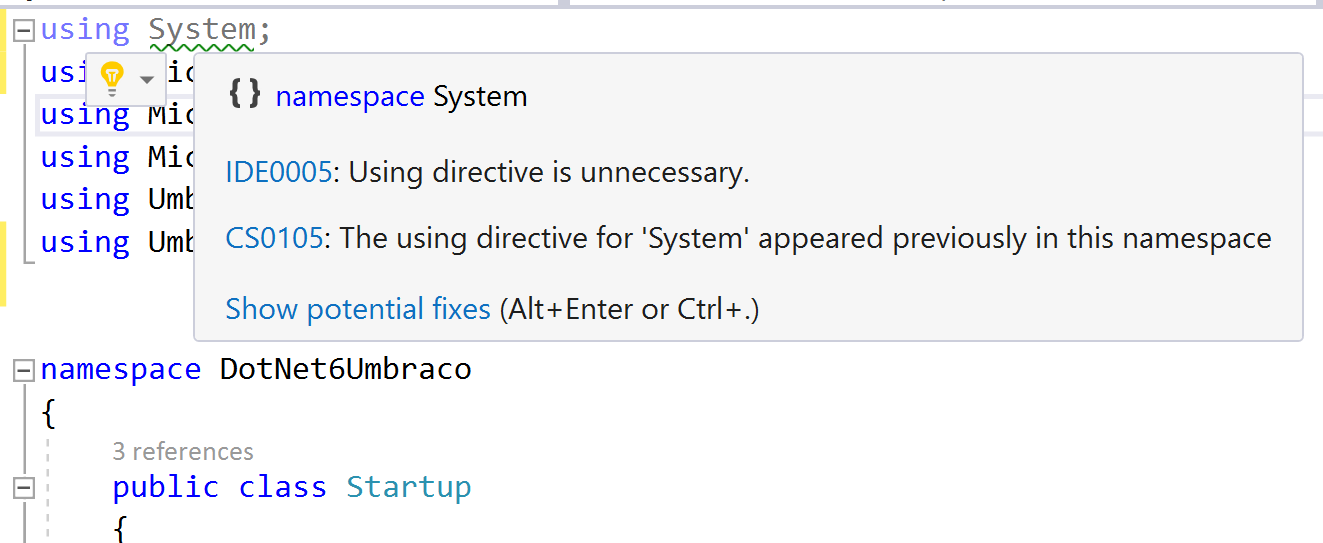Click Show potential fixes link
The width and height of the screenshot is (1323, 543).
pos(358,309)
